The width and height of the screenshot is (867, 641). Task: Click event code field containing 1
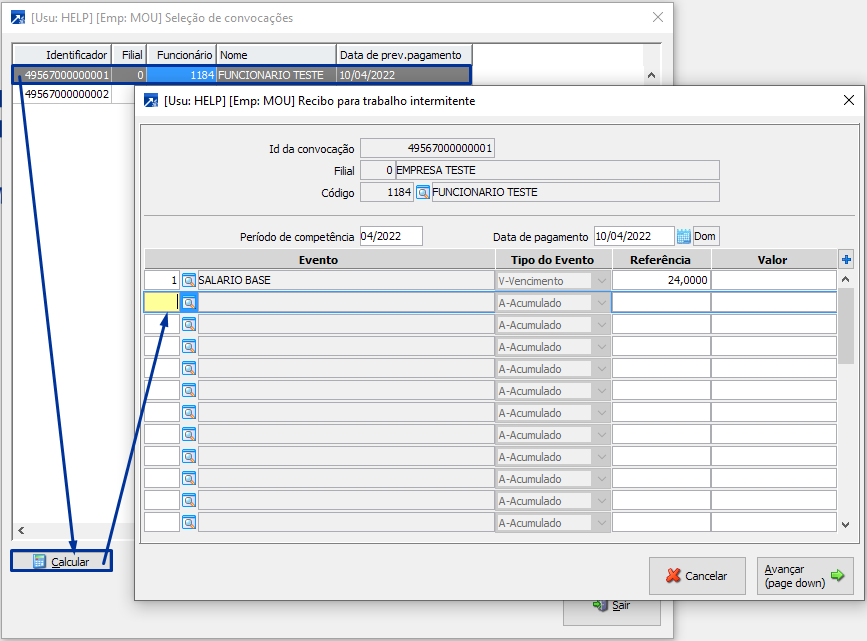coord(161,280)
